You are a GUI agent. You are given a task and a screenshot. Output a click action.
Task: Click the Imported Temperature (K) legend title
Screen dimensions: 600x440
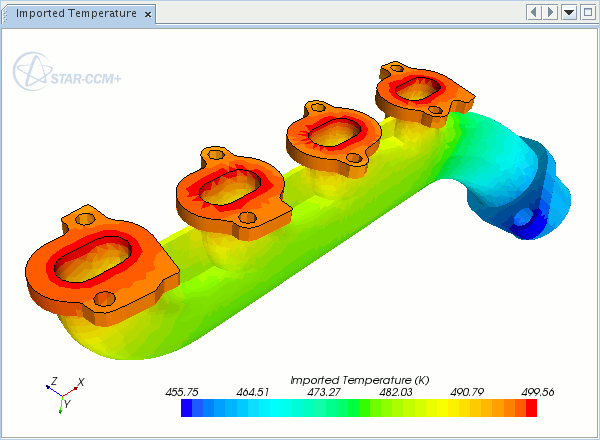(359, 380)
